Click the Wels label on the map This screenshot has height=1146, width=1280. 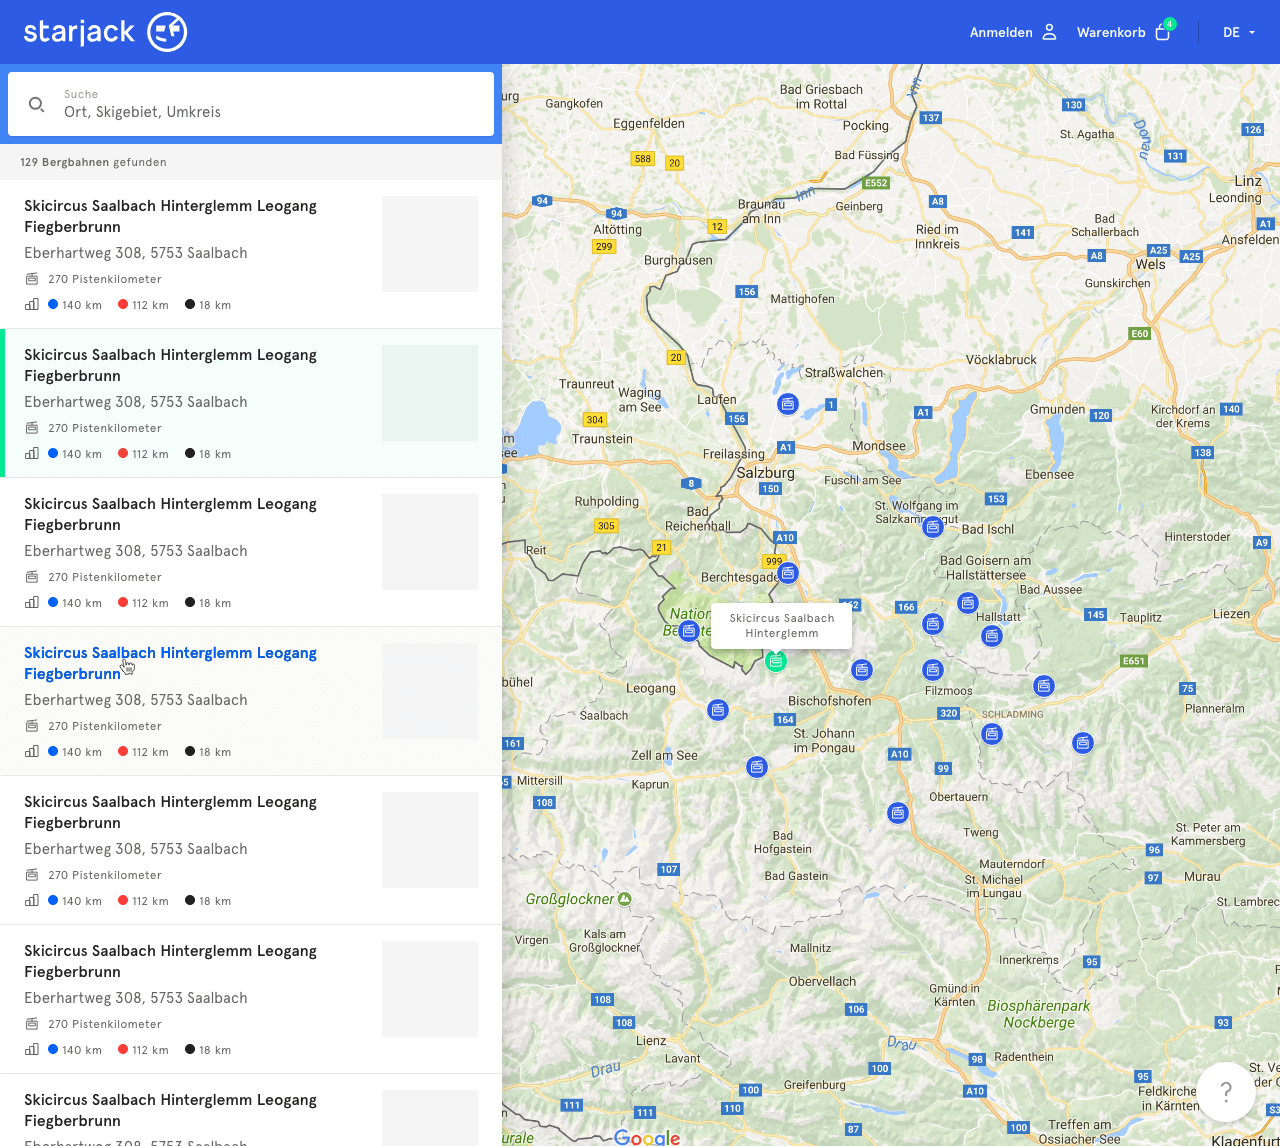(x=1150, y=264)
